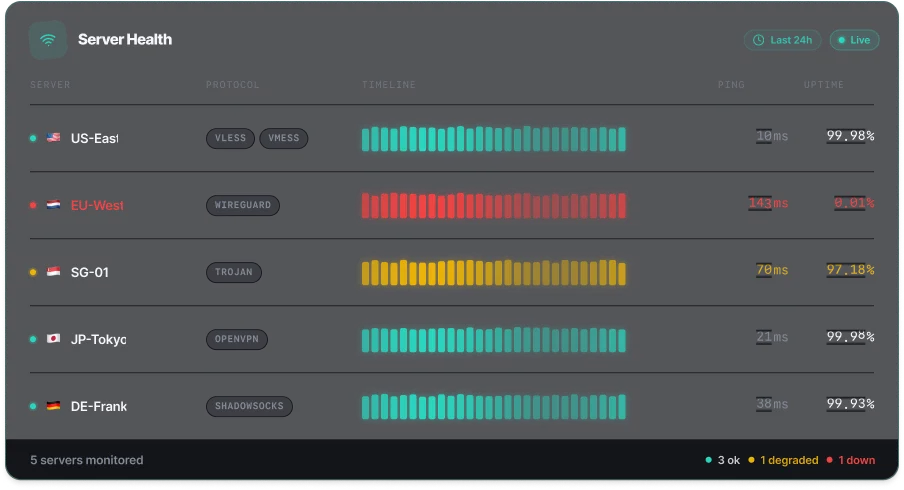Click the German flag for DE-Frank
The image size is (904, 490).
click(54, 406)
